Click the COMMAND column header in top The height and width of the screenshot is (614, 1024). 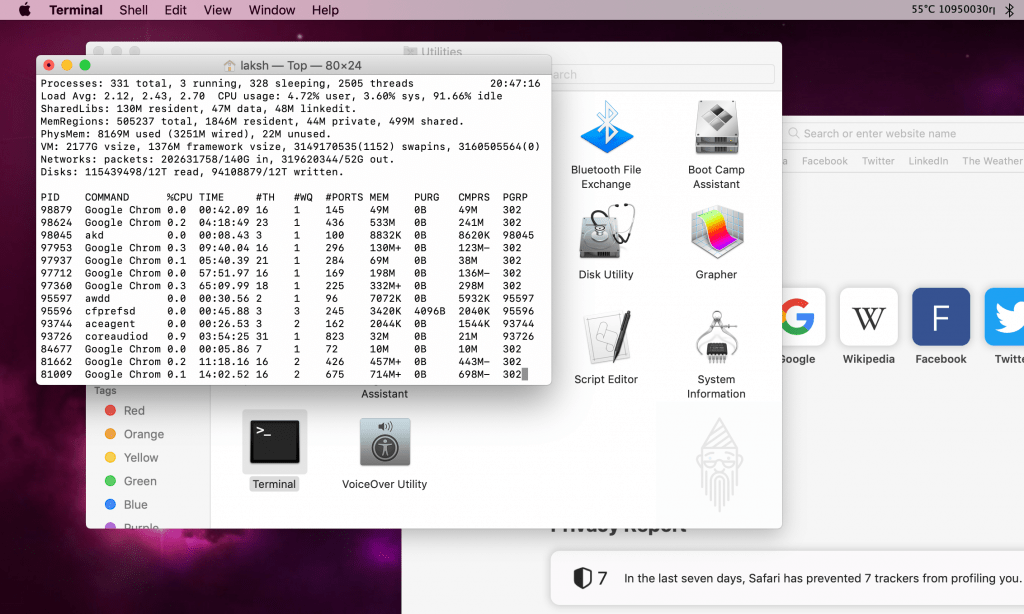click(107, 197)
